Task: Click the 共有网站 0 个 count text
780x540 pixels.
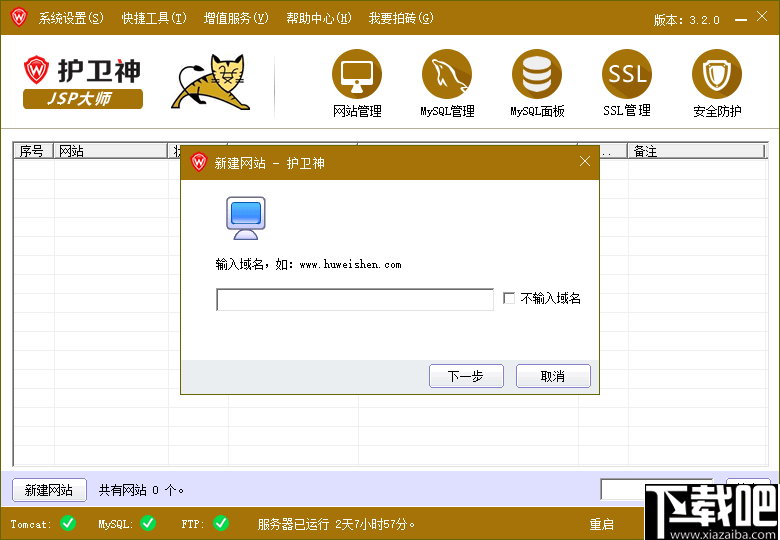Action: (x=141, y=490)
